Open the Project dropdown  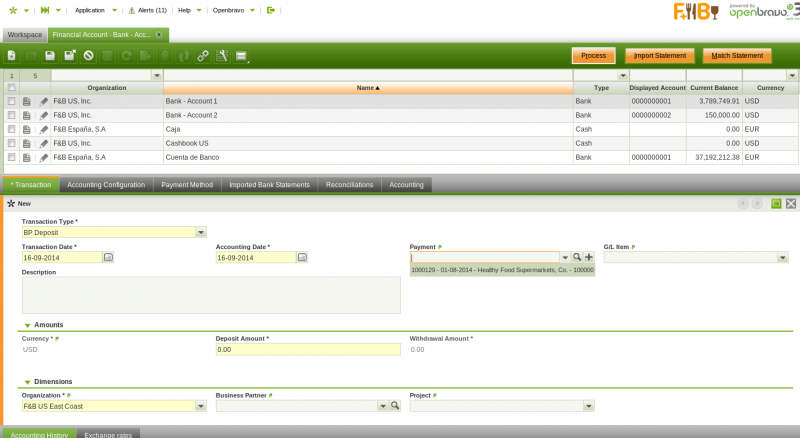(589, 406)
